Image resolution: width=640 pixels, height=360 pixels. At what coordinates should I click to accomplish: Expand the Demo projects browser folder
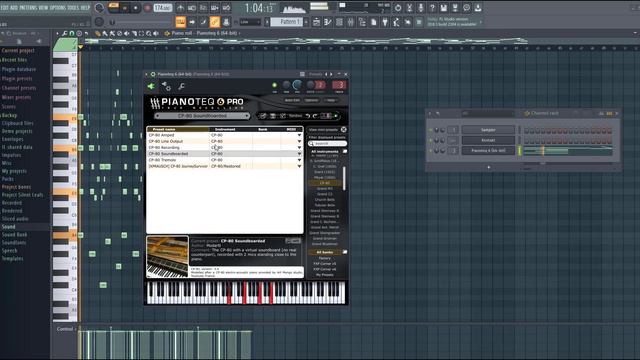click(17, 131)
